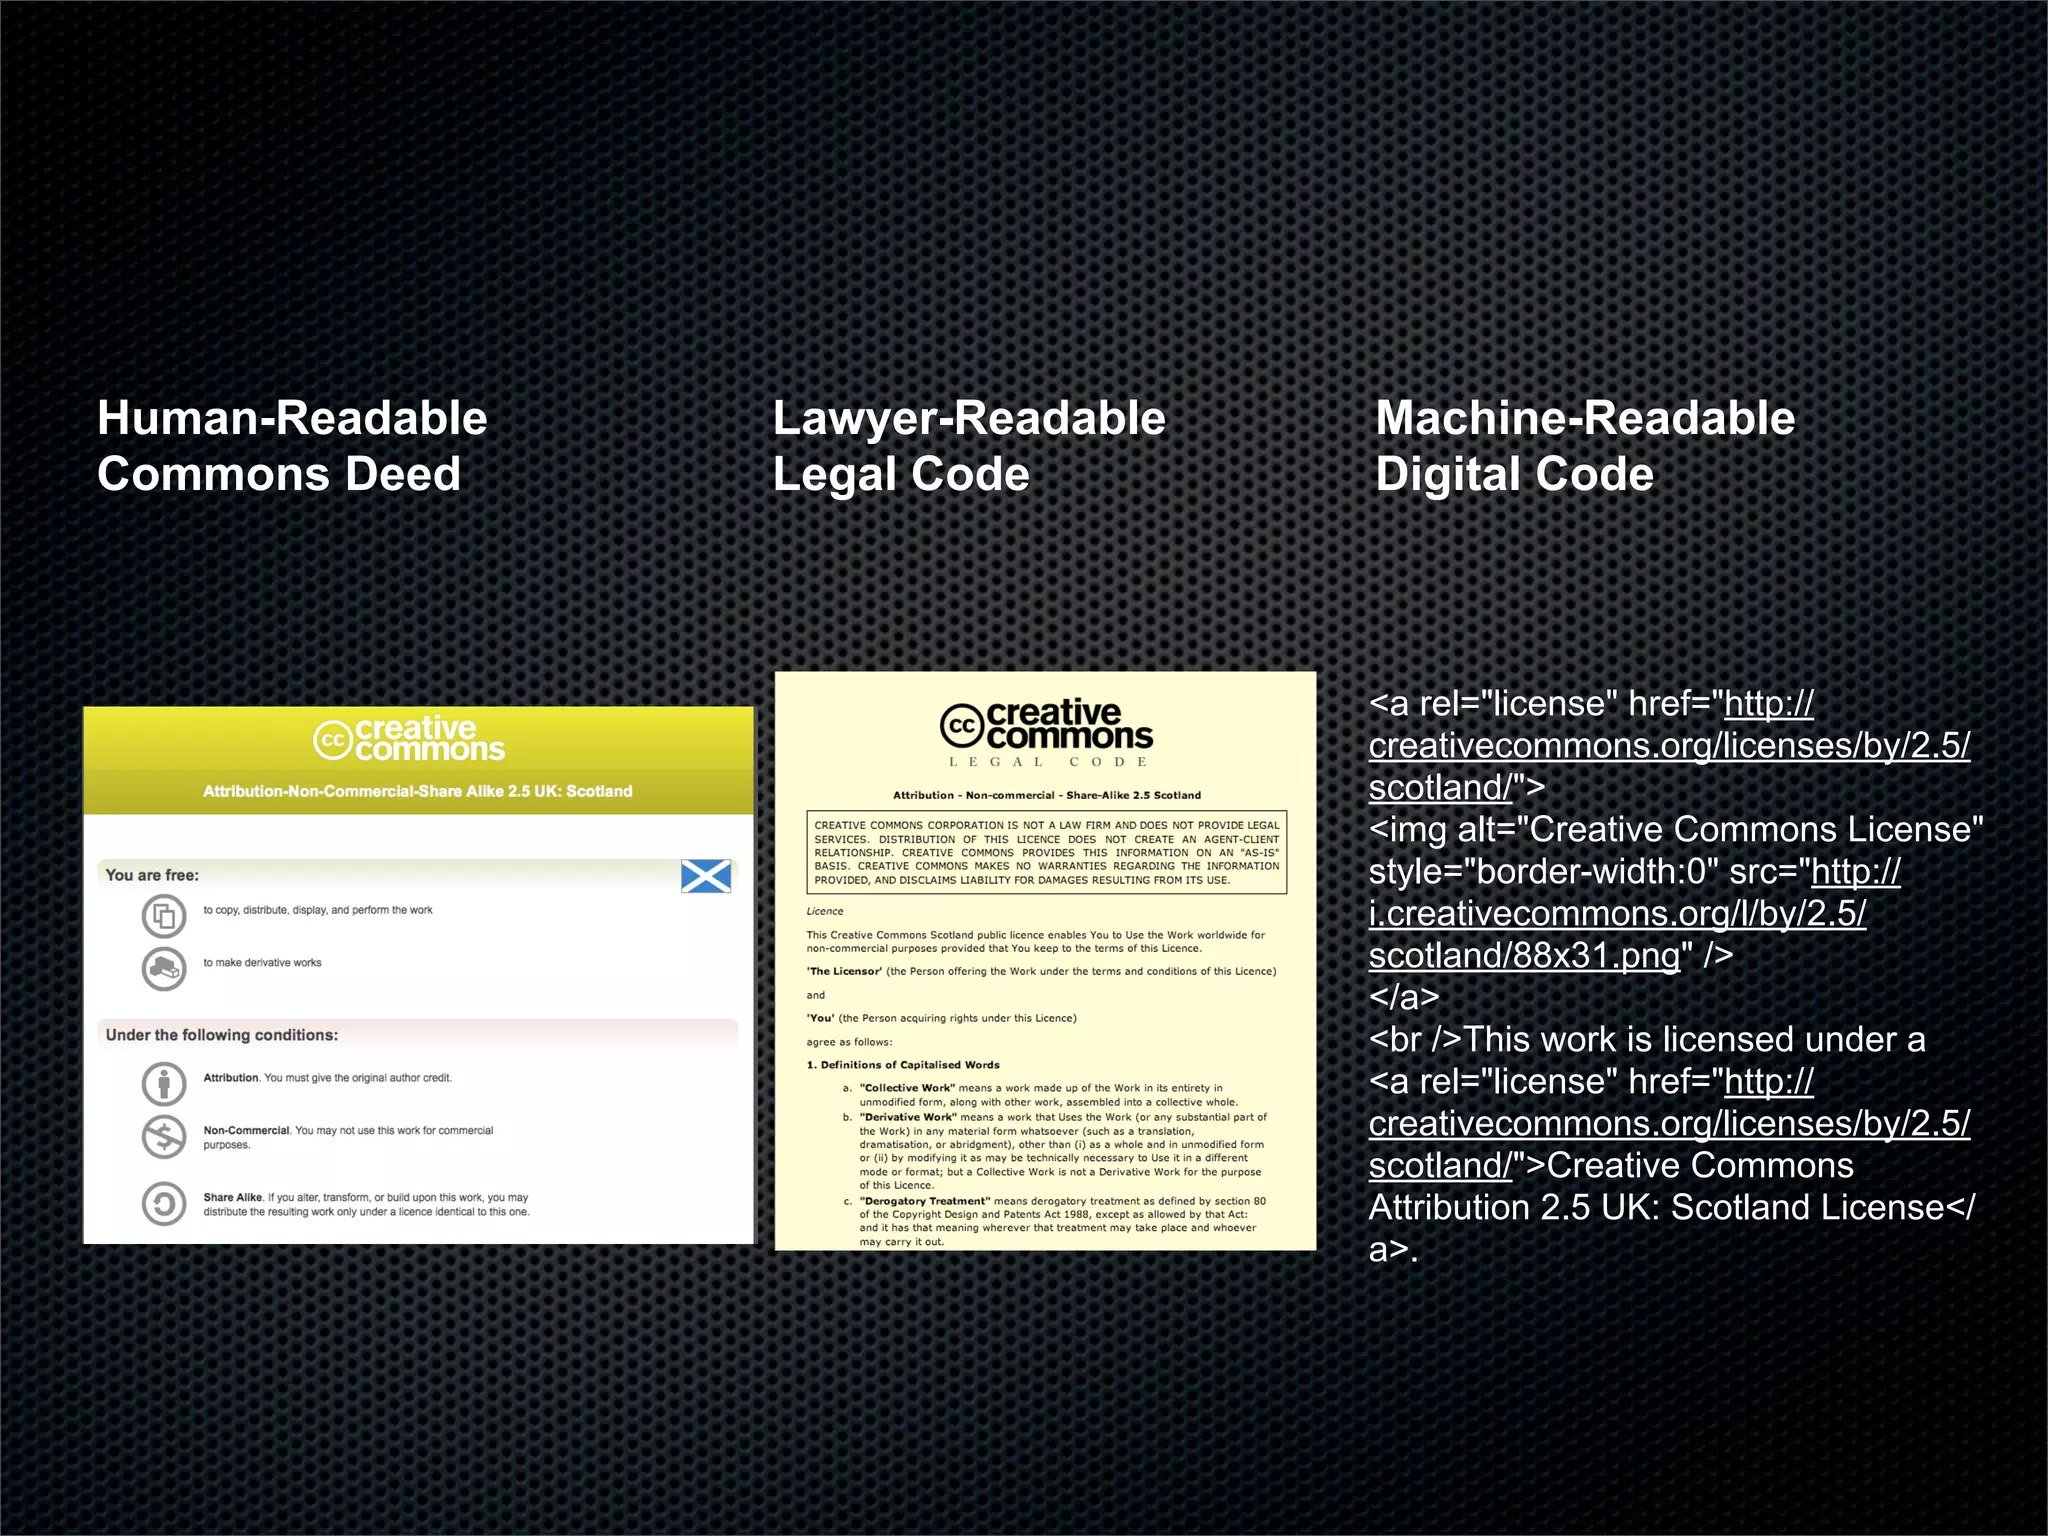This screenshot has width=2048, height=1536.
Task: Open the license link after 'This work is licensed under a'
Action: point(1669,1124)
